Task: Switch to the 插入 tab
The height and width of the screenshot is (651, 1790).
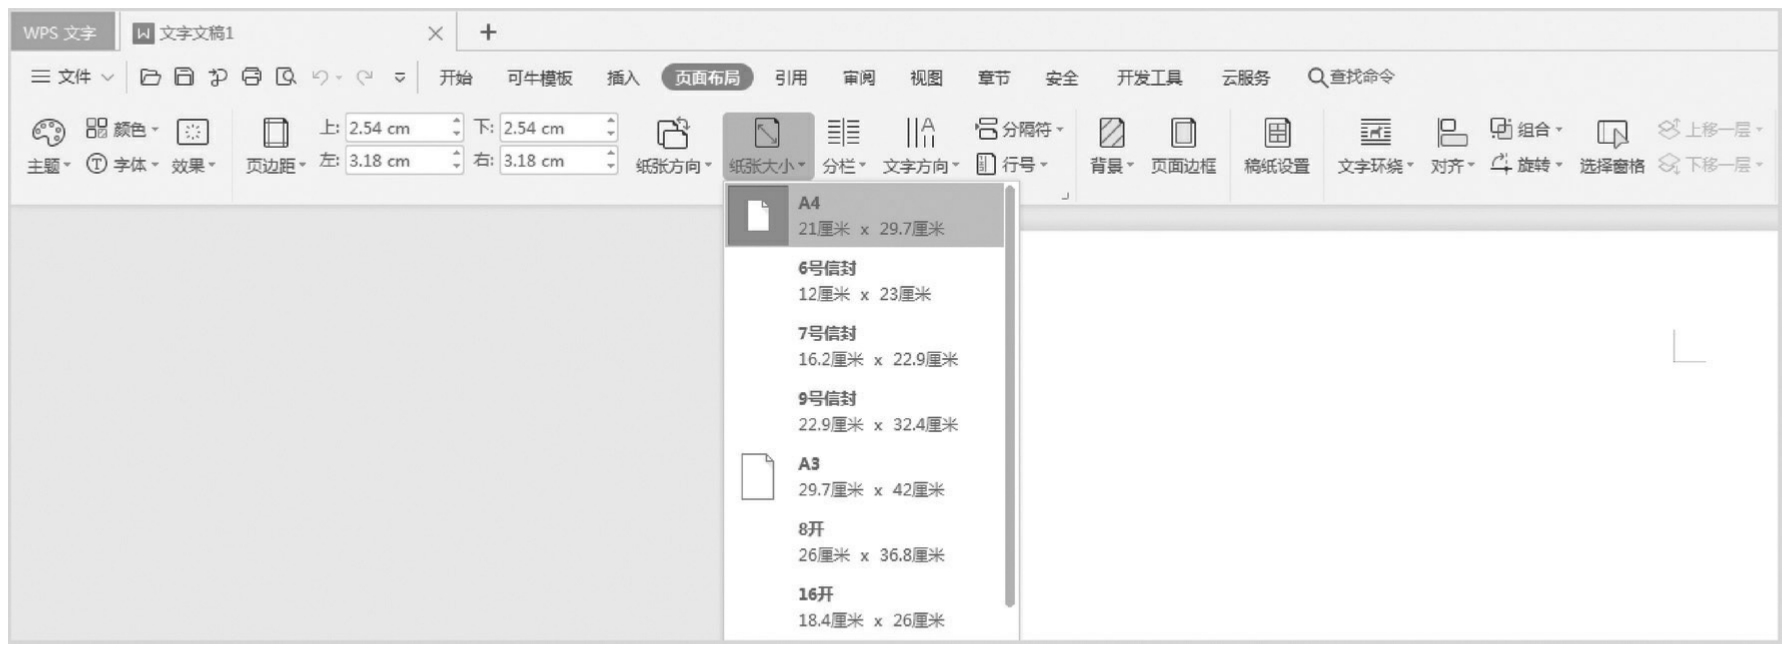Action: click(x=623, y=78)
